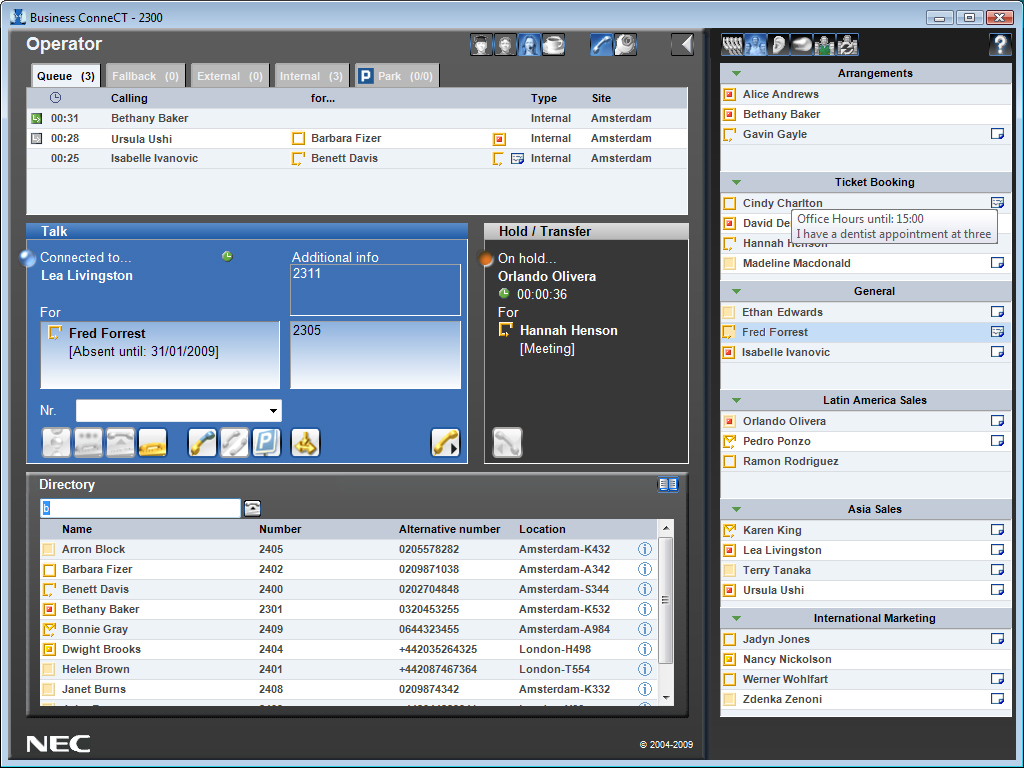
Task: Click the Number column header in directory
Action: [280, 529]
